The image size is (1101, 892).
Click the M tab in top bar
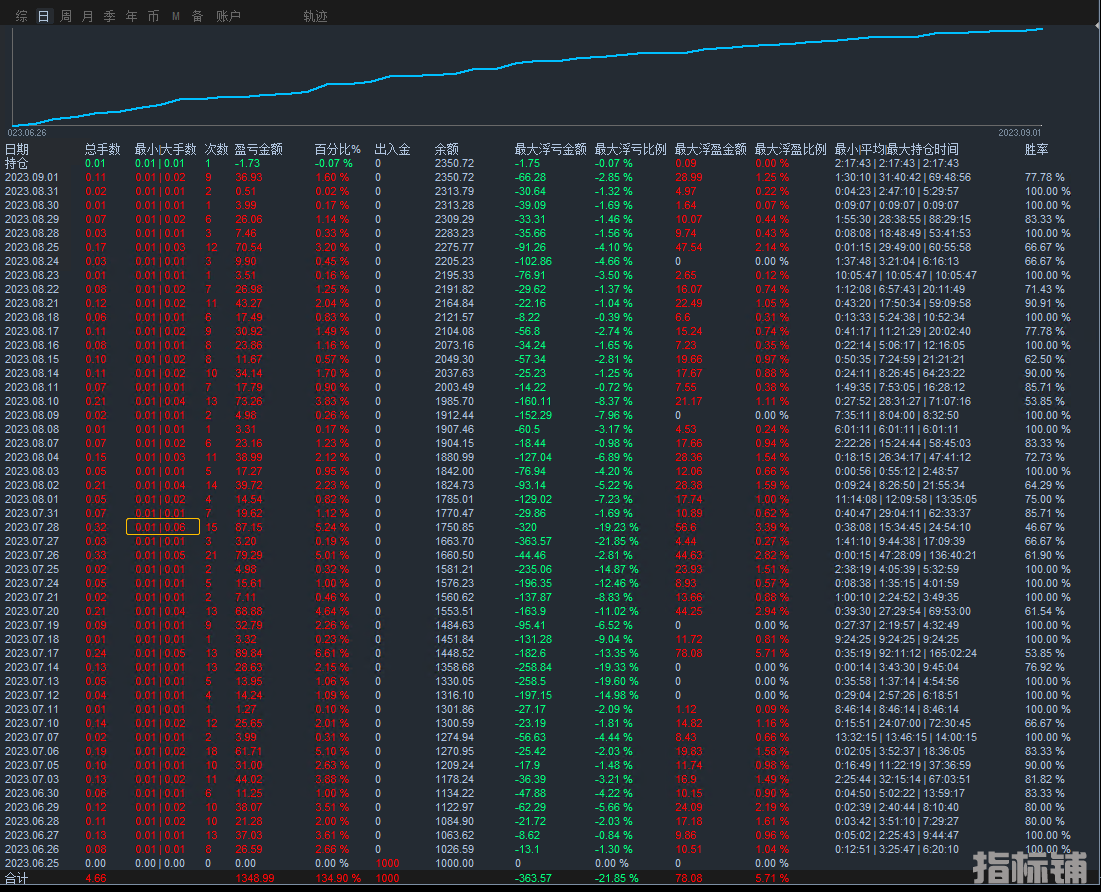pos(176,16)
